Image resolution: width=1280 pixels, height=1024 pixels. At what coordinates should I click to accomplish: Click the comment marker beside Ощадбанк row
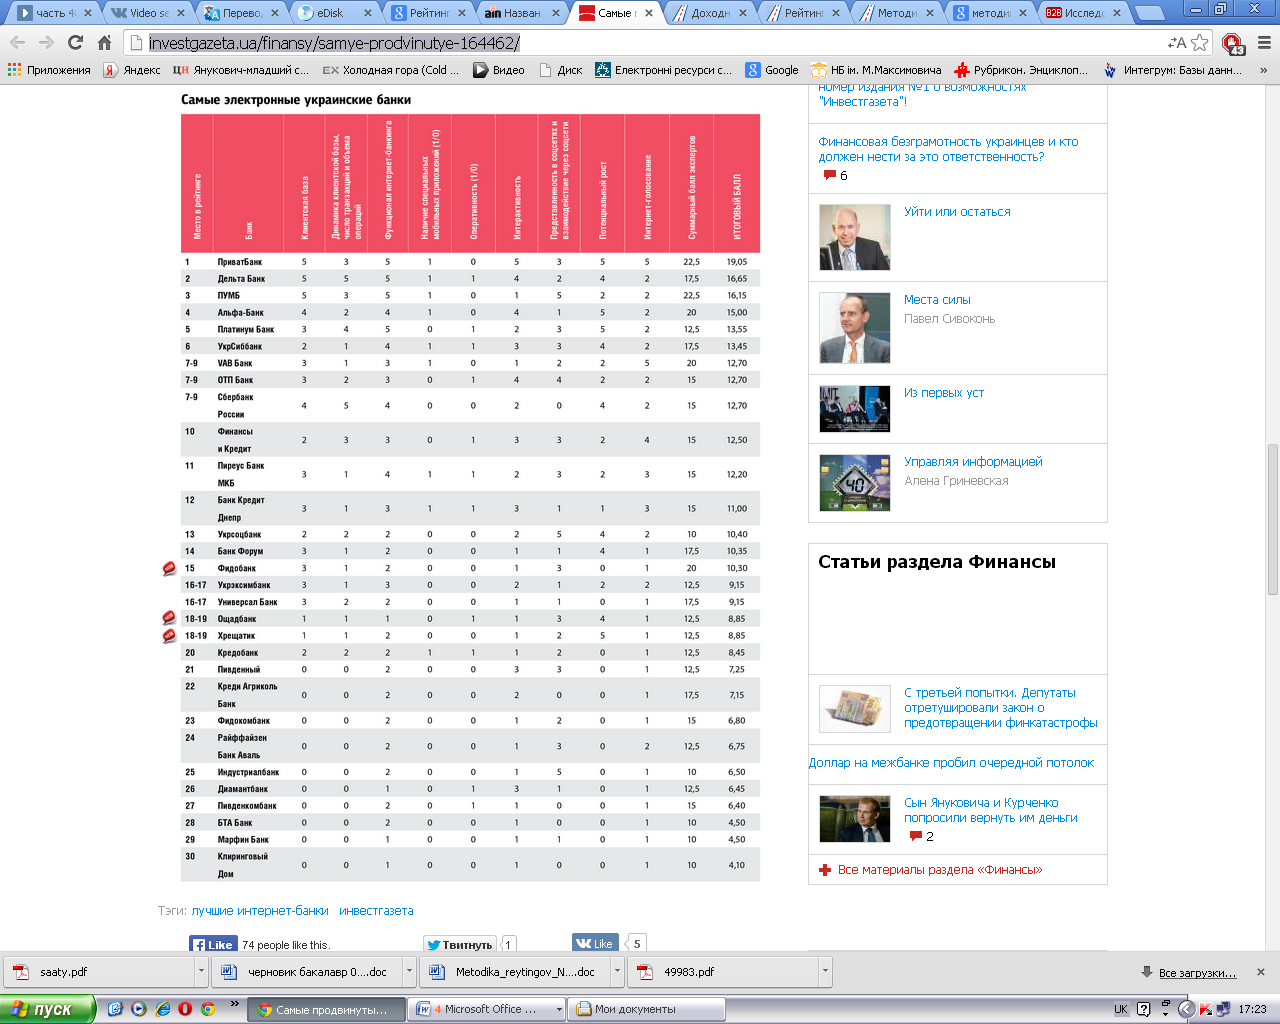click(x=169, y=618)
